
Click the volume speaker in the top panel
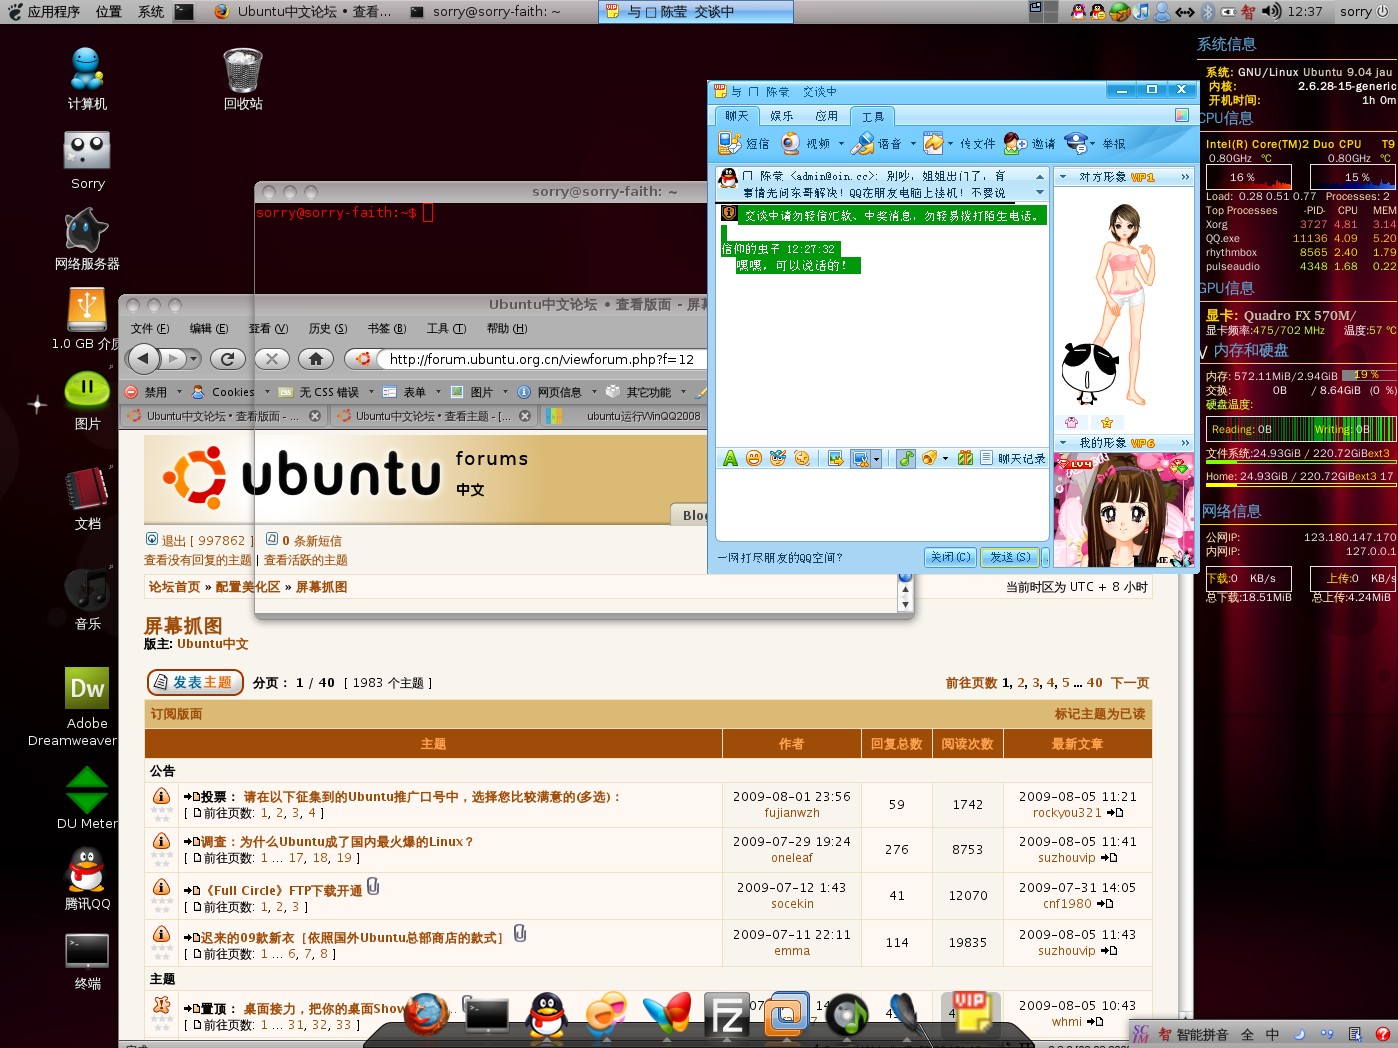click(1271, 11)
